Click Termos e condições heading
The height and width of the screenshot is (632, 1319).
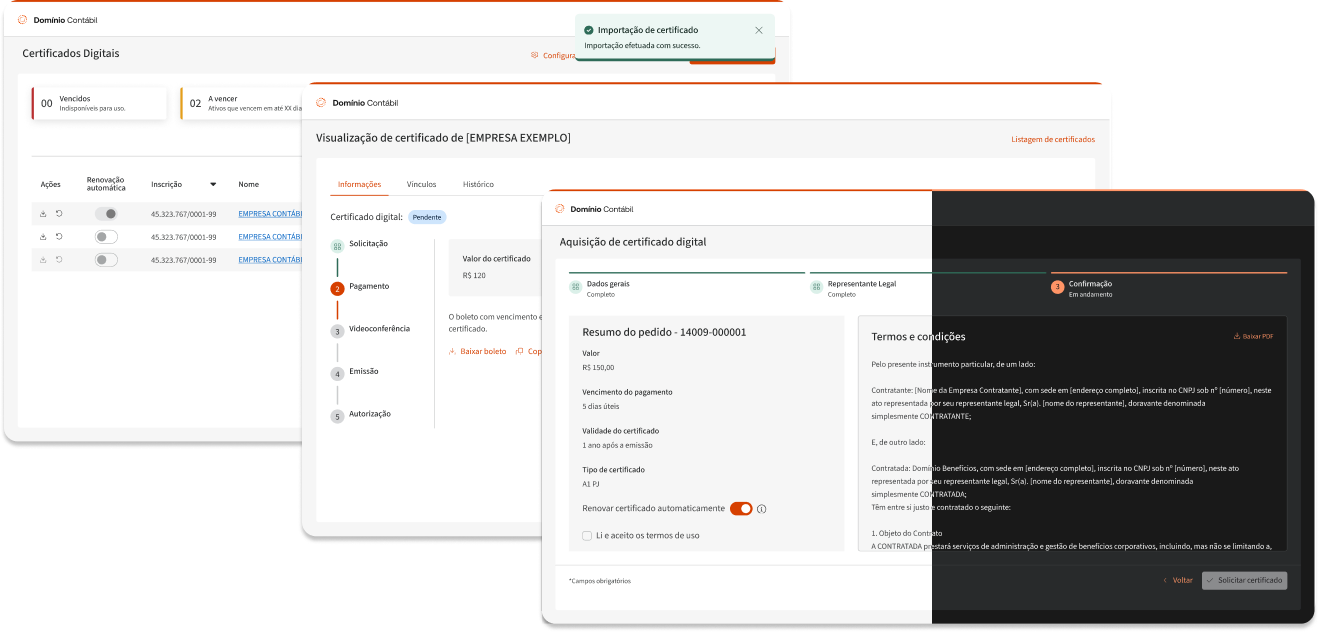point(918,337)
